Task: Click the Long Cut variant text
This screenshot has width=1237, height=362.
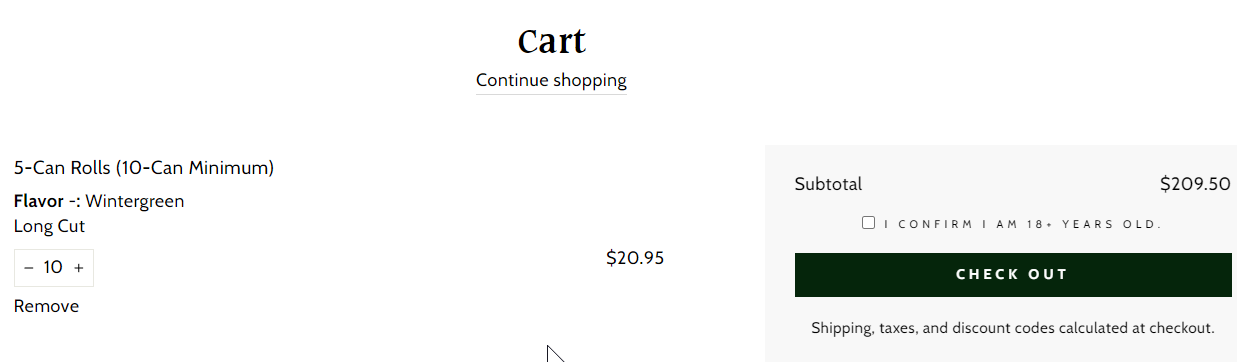Action: coord(49,227)
